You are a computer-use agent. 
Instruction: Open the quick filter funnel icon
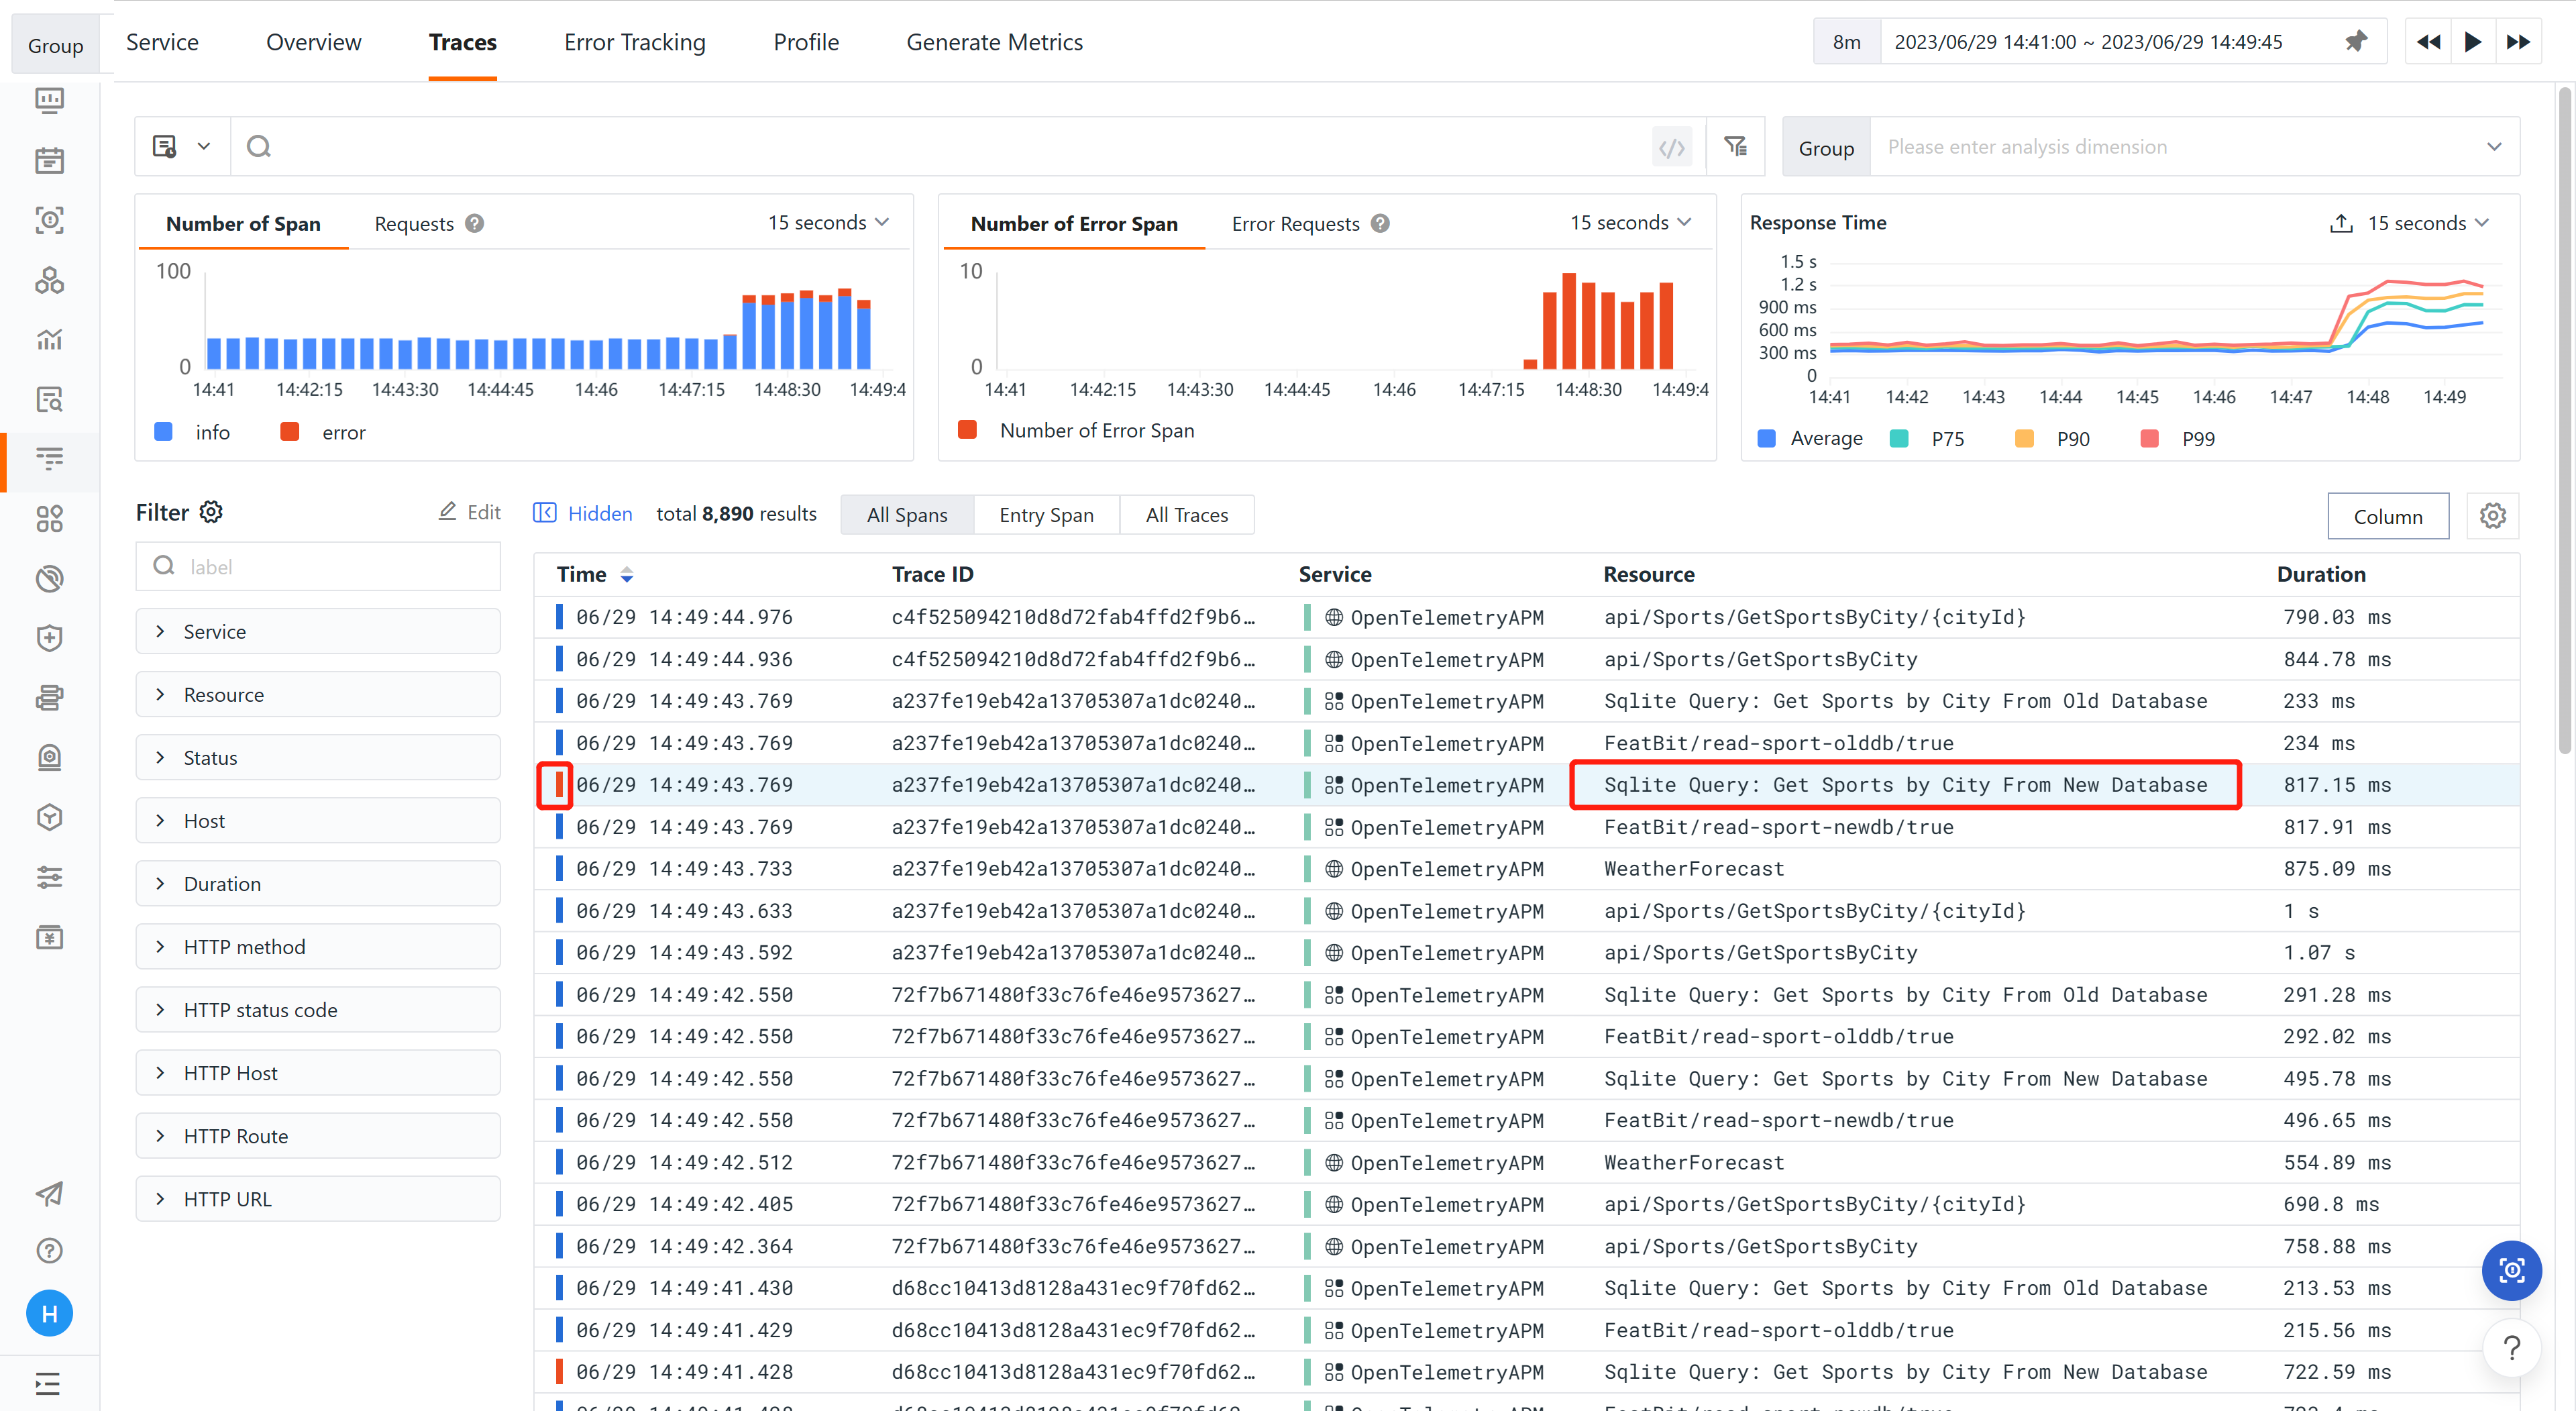(1735, 147)
